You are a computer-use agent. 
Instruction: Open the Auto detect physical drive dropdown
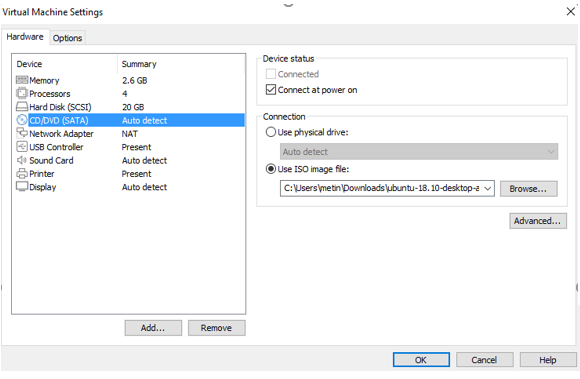[419, 152]
